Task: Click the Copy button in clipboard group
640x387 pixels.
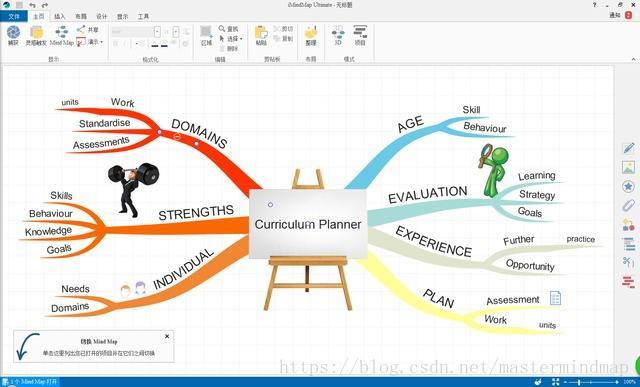Action: pos(283,39)
